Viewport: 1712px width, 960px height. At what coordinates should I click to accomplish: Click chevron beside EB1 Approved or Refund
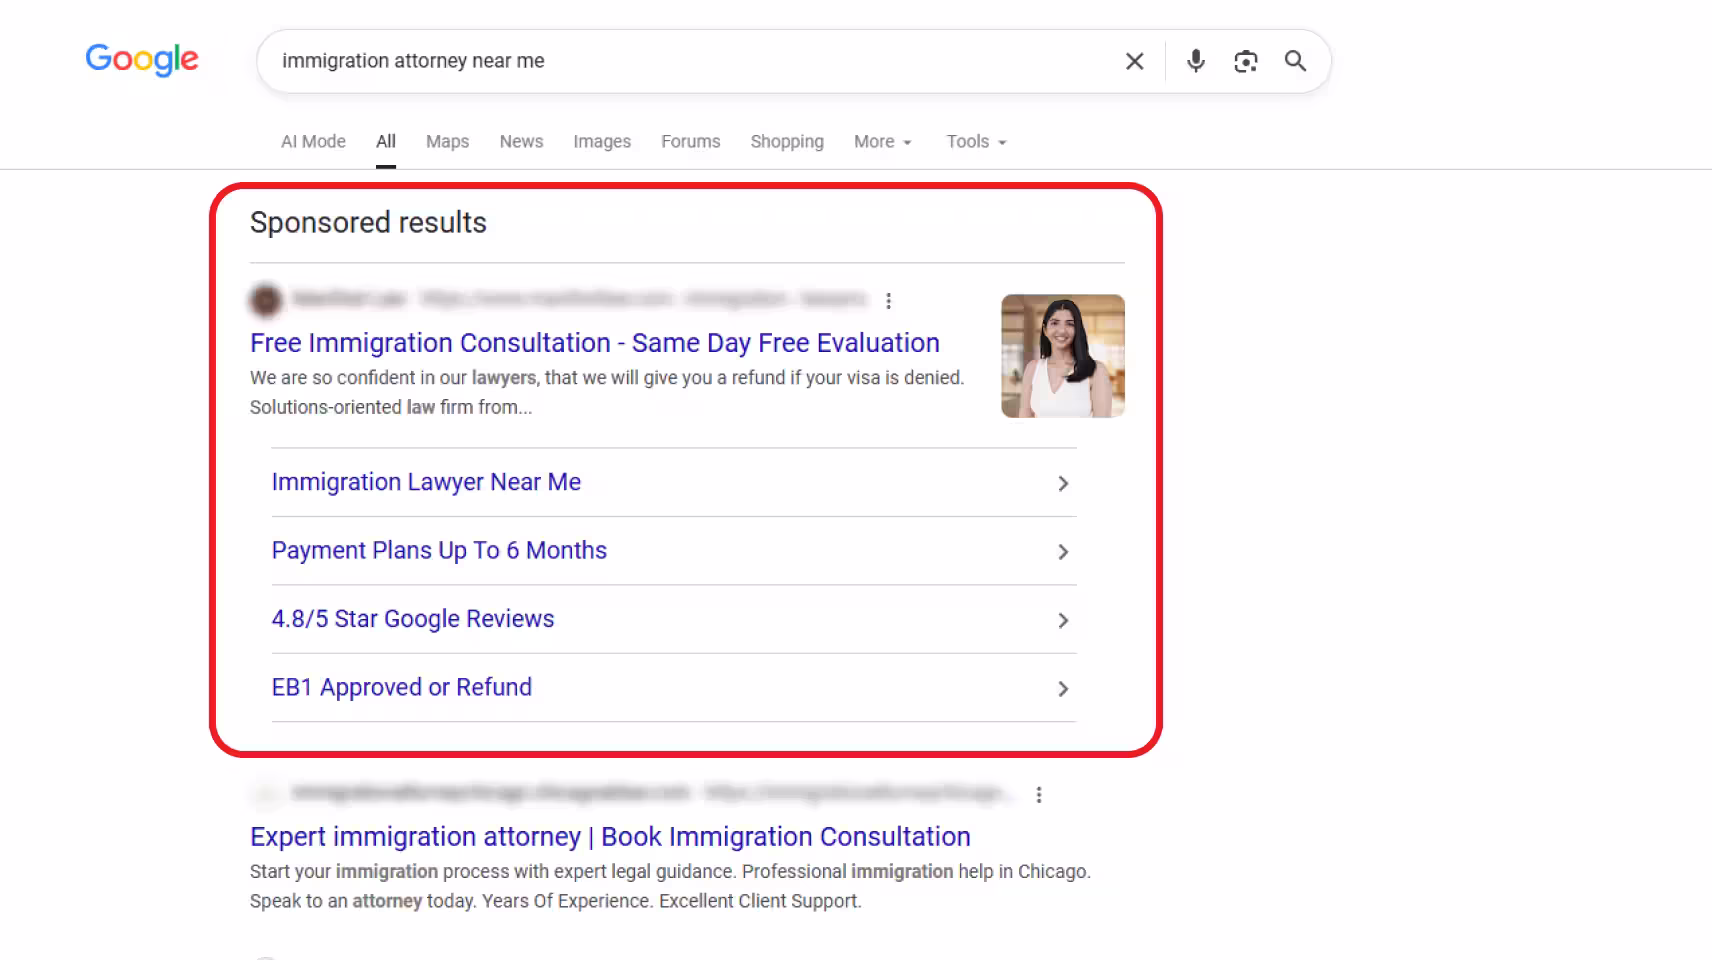pos(1063,689)
